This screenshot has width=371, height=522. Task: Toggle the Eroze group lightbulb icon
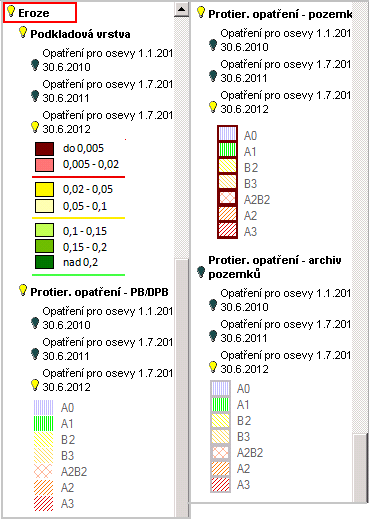(x=11, y=12)
